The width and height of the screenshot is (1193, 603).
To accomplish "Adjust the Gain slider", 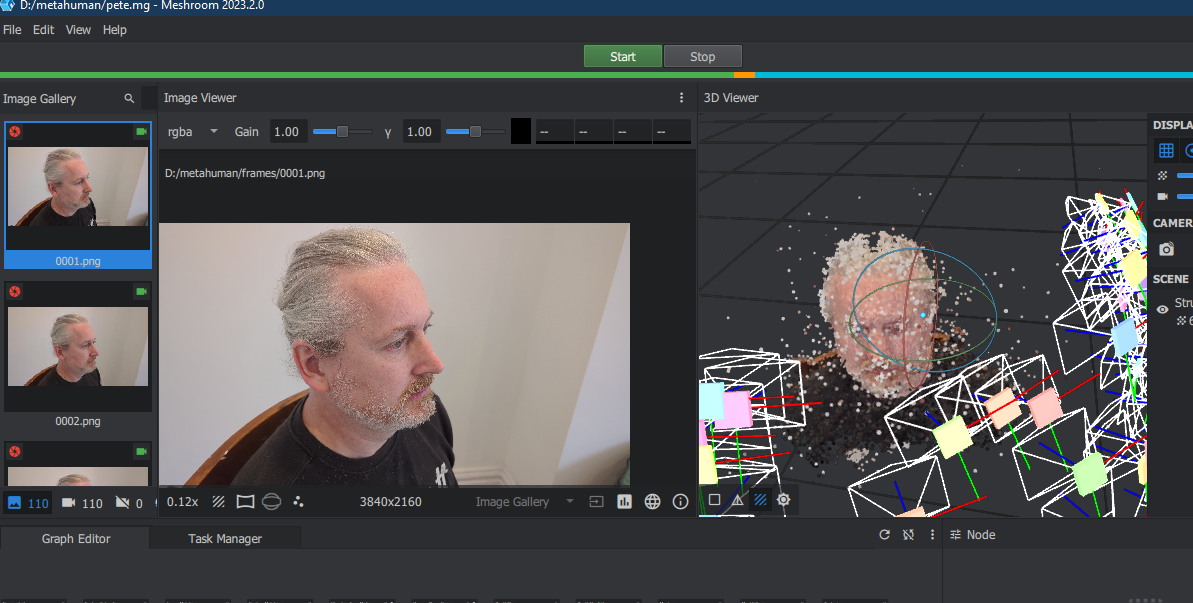I will [342, 132].
